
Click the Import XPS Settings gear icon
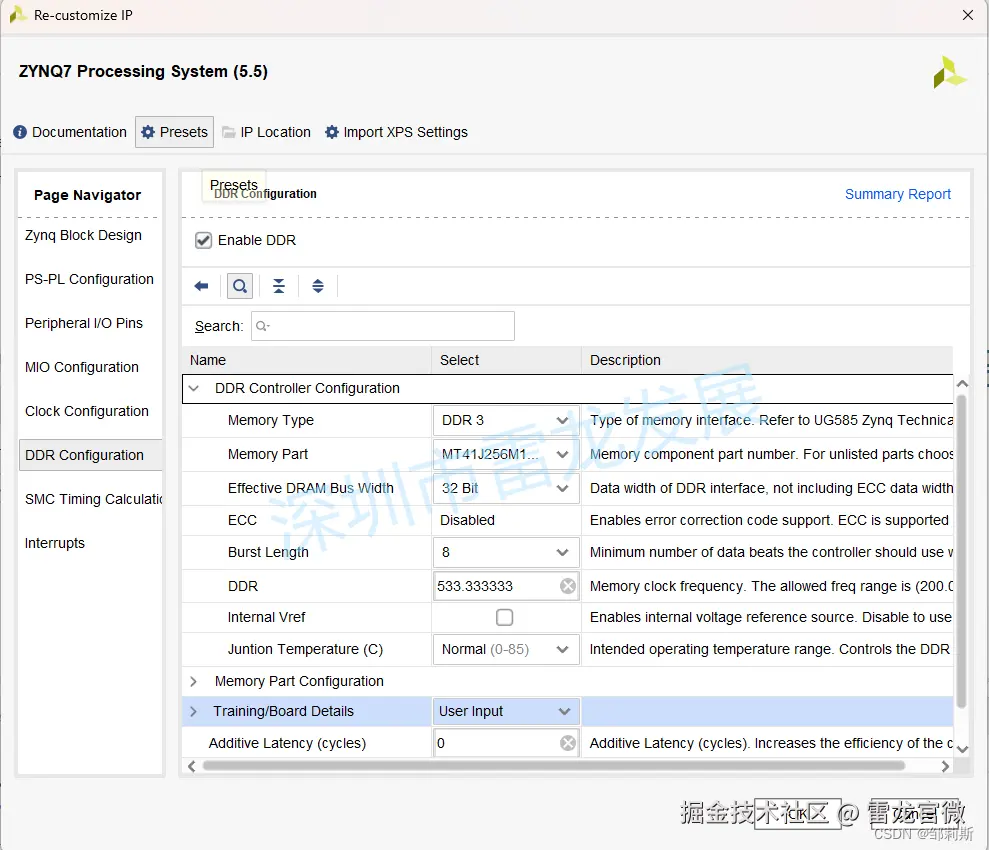coord(332,132)
